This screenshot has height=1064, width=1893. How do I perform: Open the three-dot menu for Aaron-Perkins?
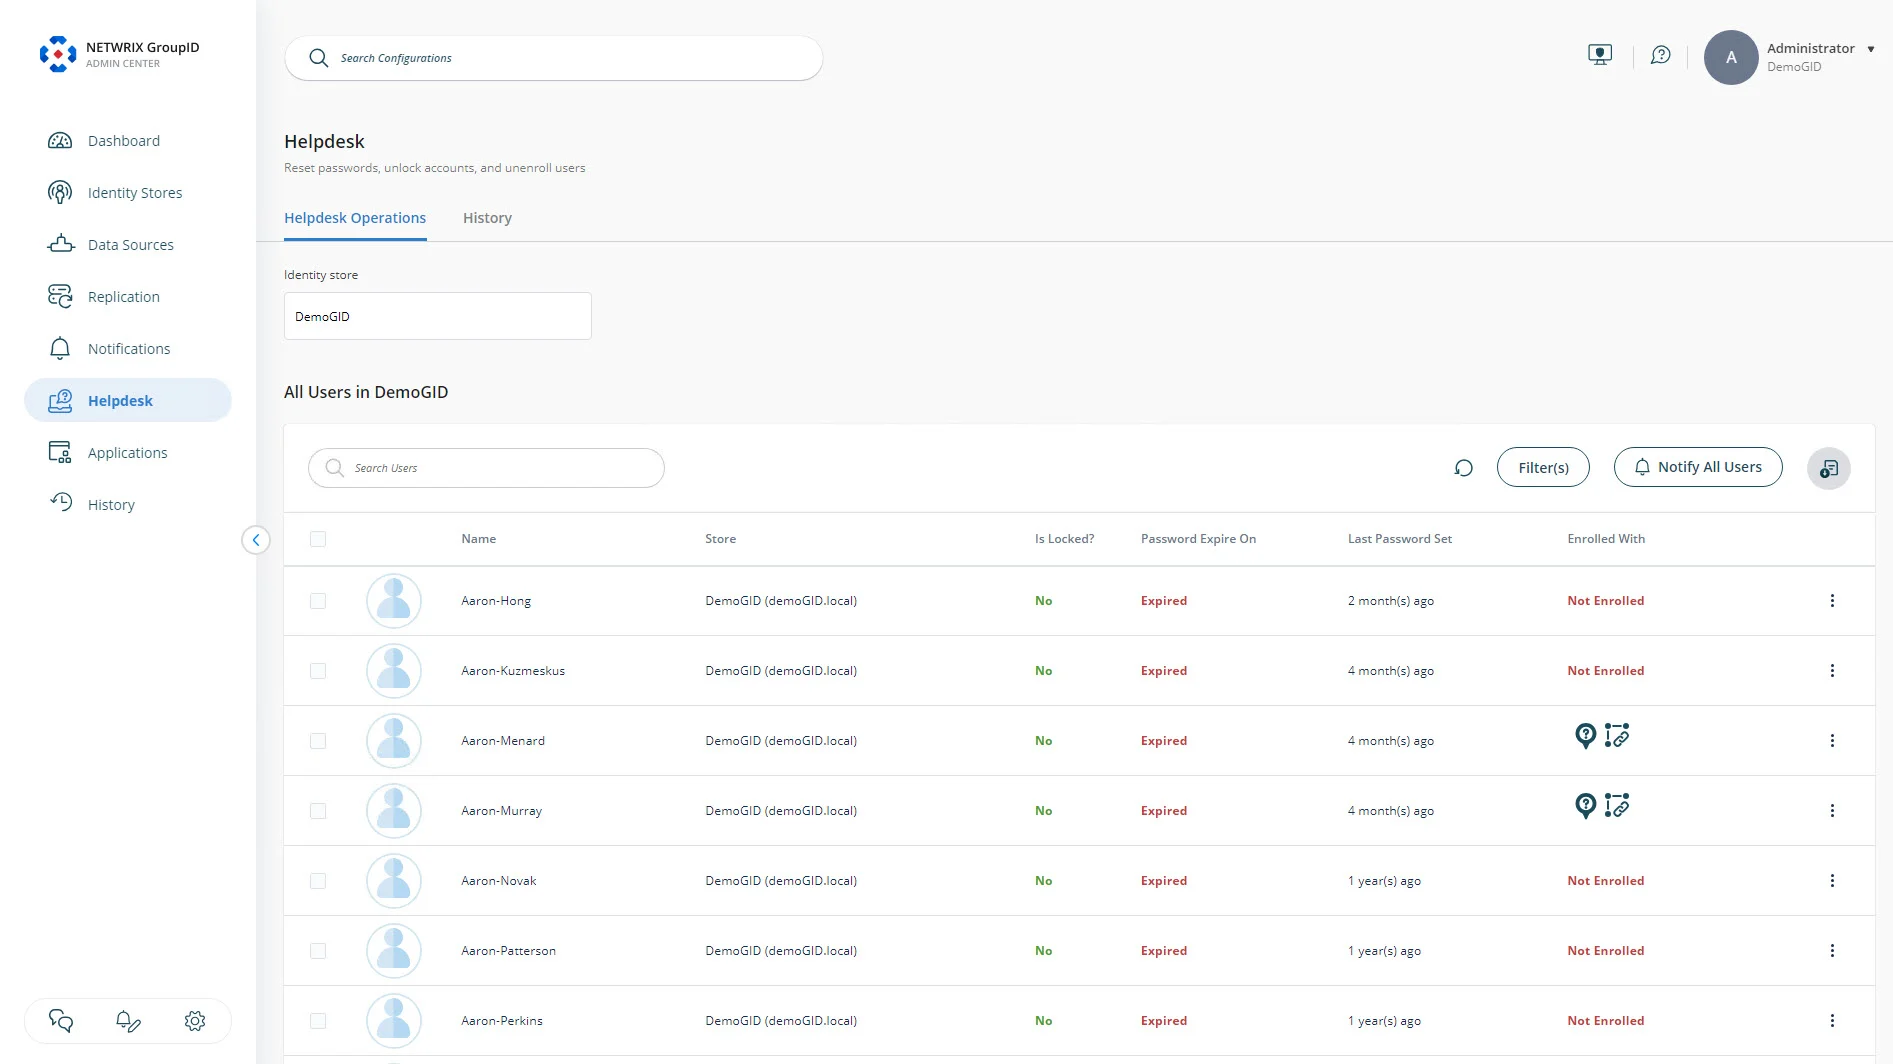click(1832, 1021)
